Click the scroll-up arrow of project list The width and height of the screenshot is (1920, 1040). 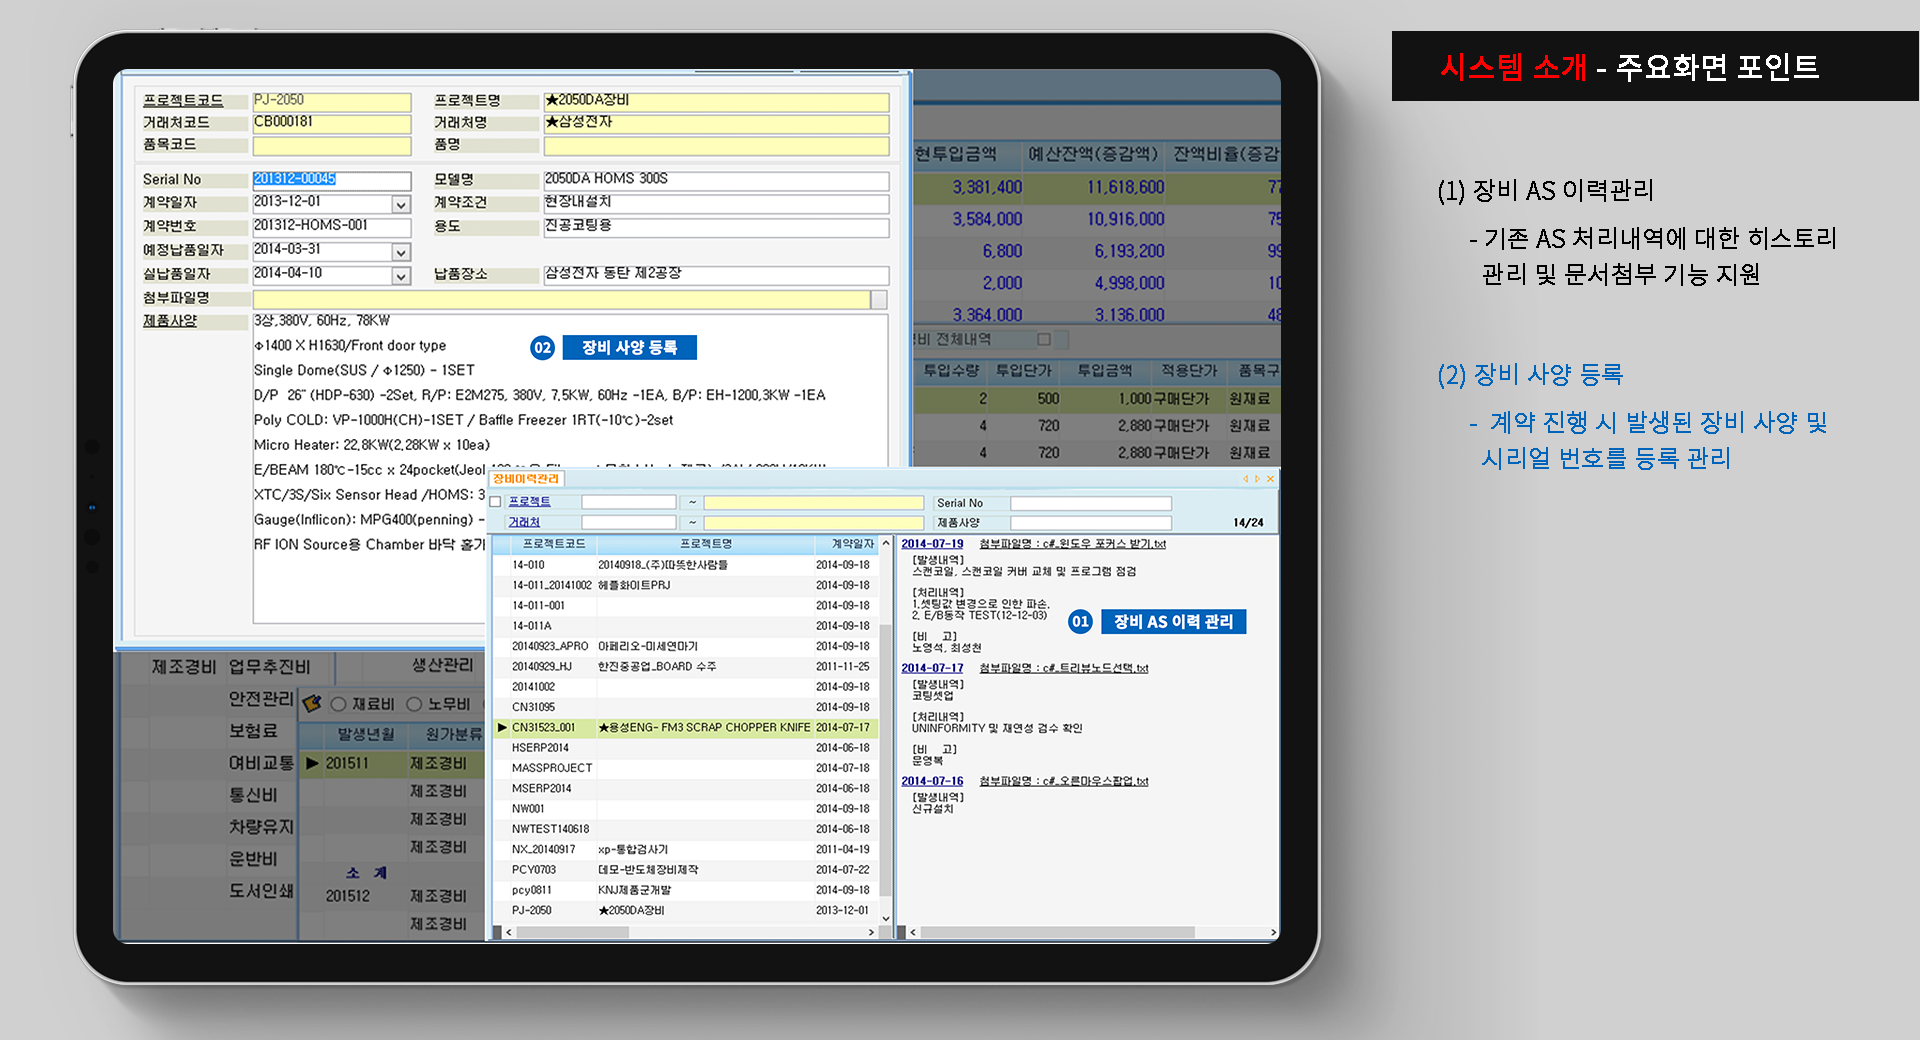tap(885, 543)
